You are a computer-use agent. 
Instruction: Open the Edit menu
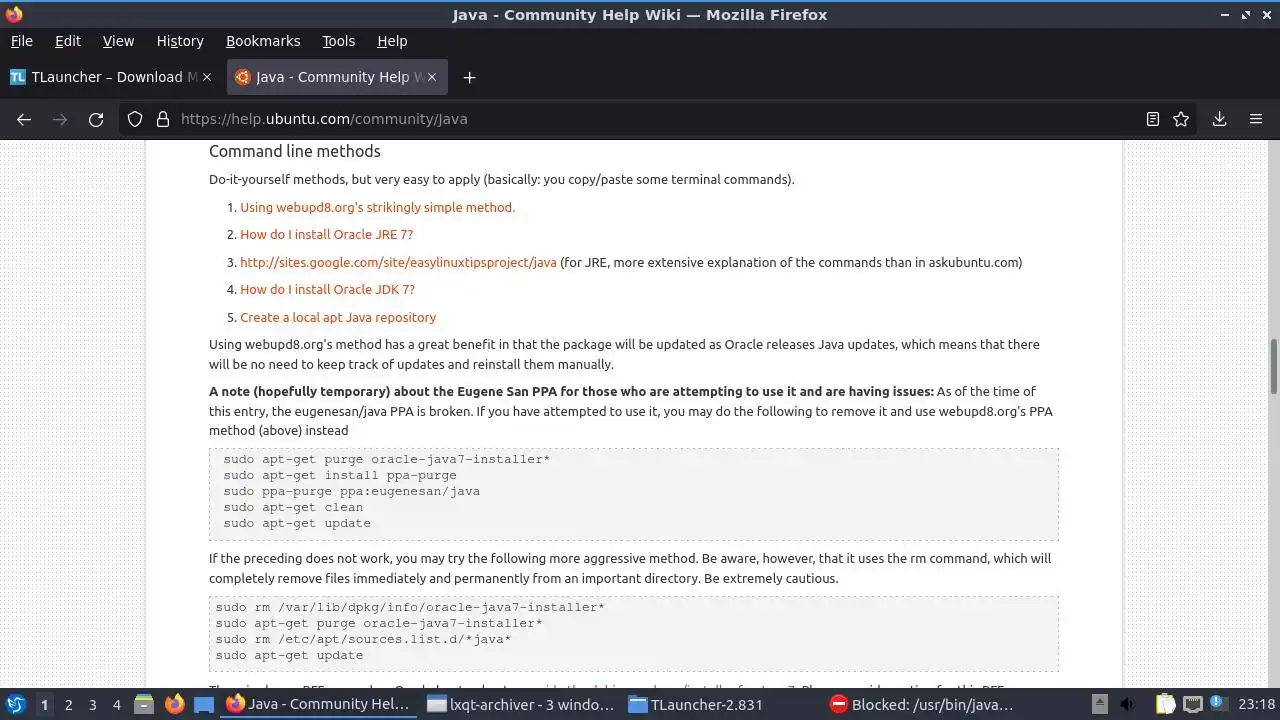(68, 41)
